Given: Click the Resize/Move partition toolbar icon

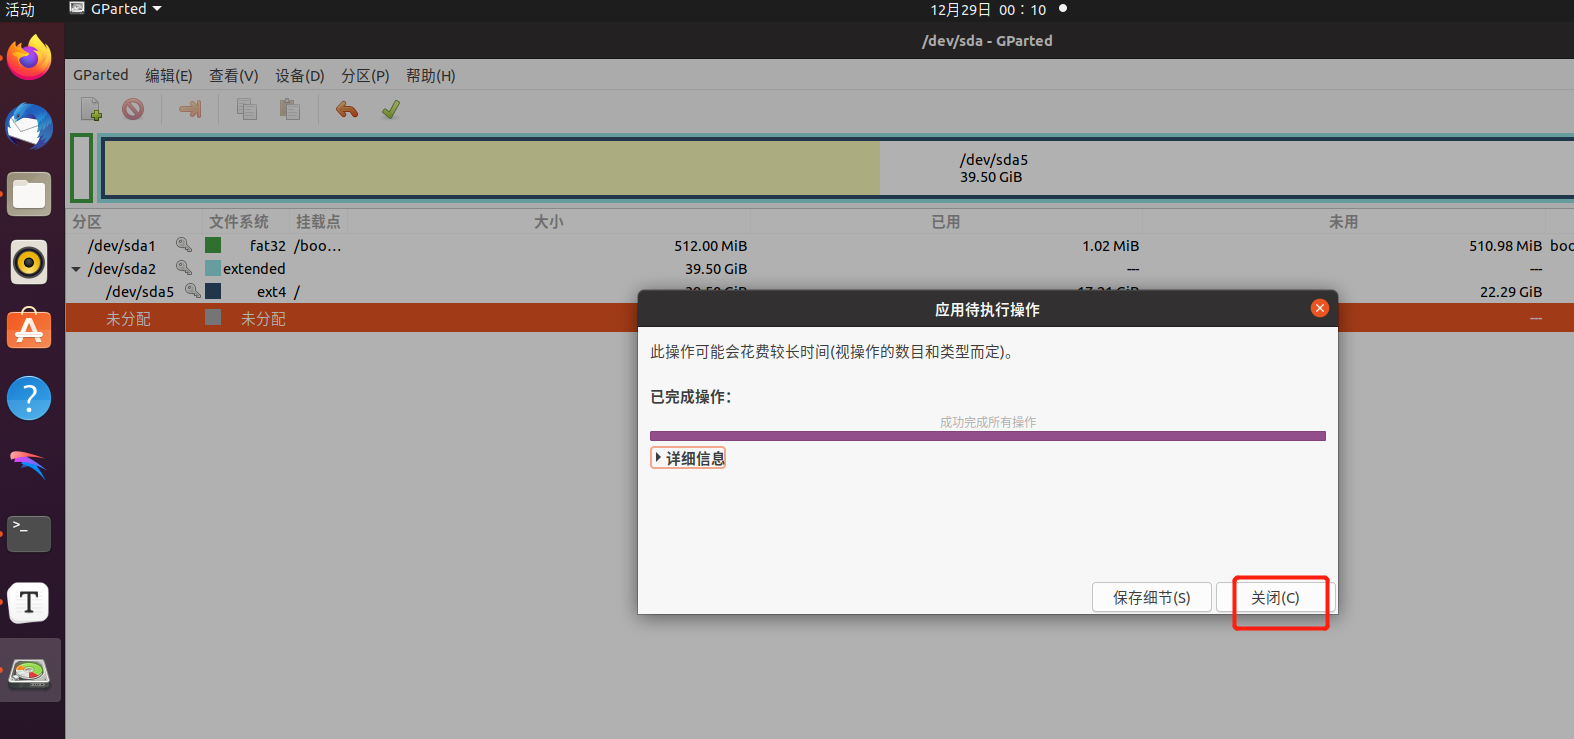Looking at the screenshot, I should (190, 109).
